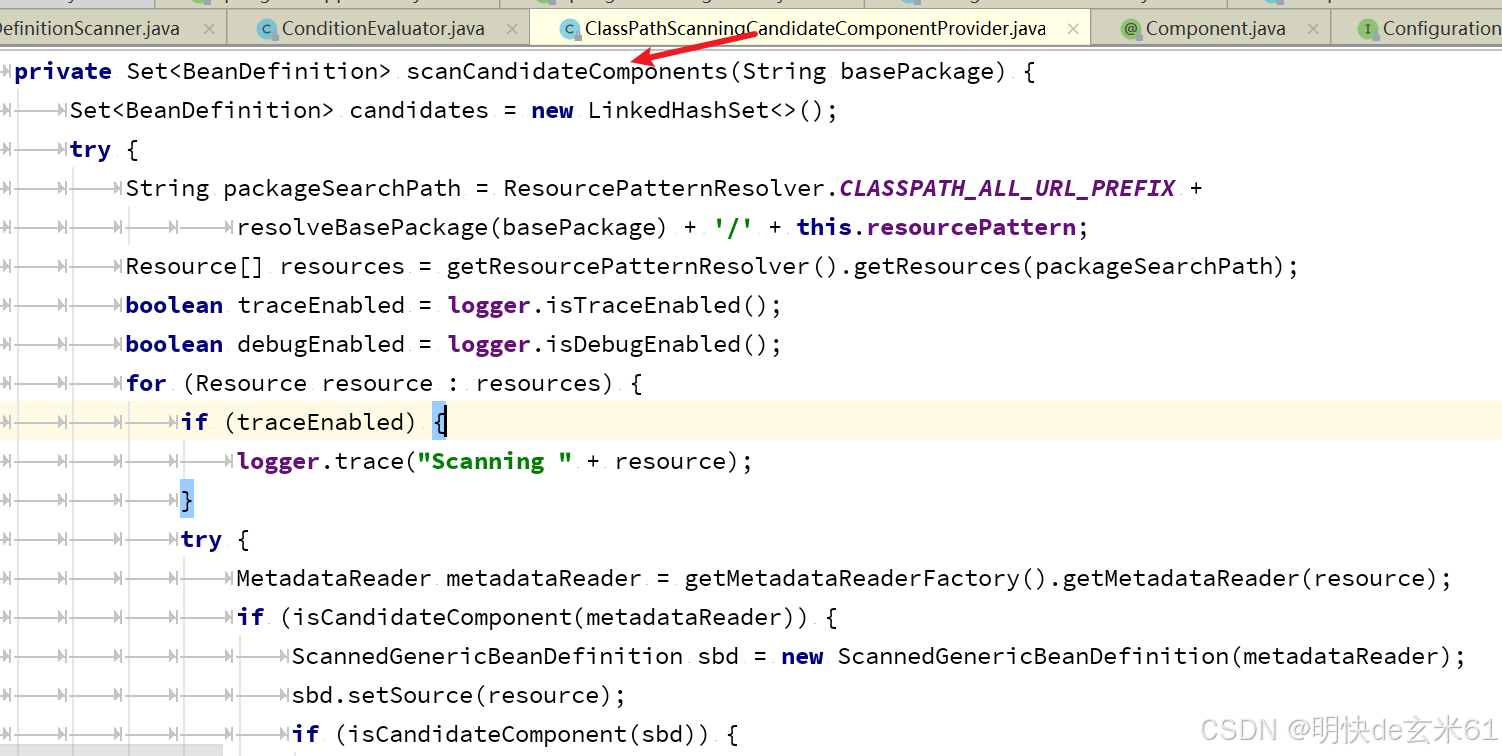Click the interface icon on Configuration tab
Image resolution: width=1502 pixels, height=756 pixels.
1367,29
